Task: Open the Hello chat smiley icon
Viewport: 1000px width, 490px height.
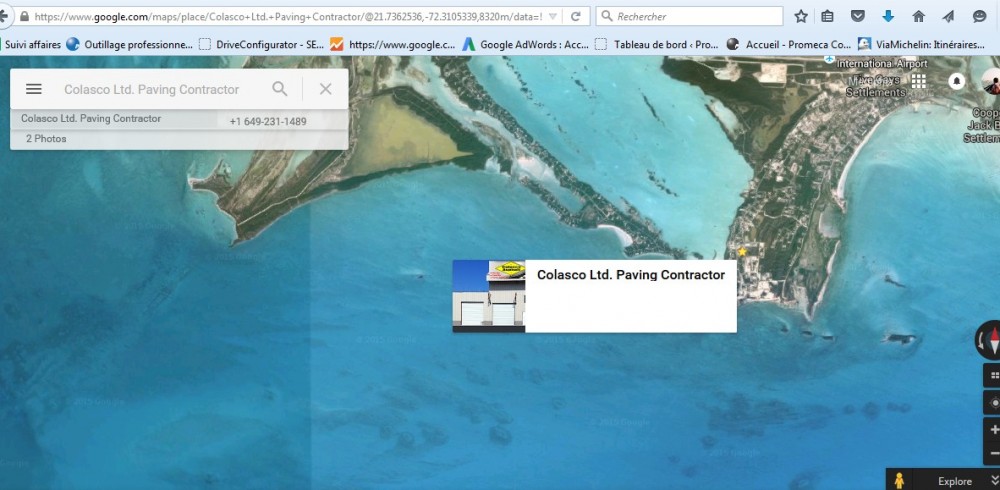Action: point(980,17)
